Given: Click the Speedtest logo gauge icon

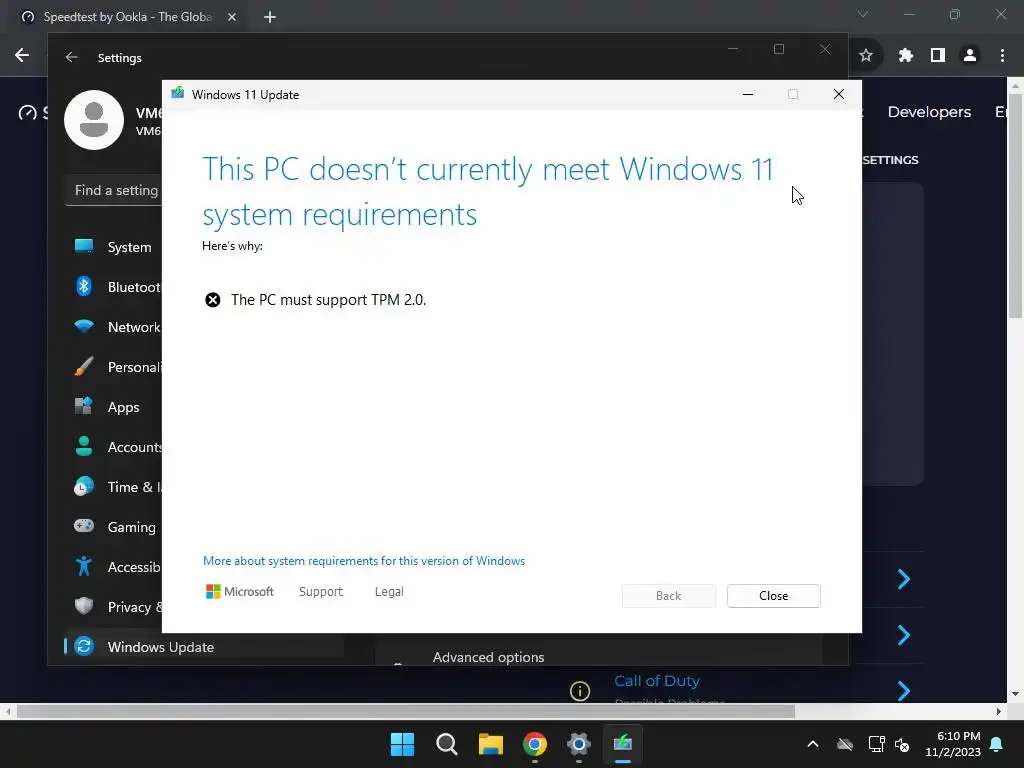Looking at the screenshot, I should pyautogui.click(x=27, y=112).
